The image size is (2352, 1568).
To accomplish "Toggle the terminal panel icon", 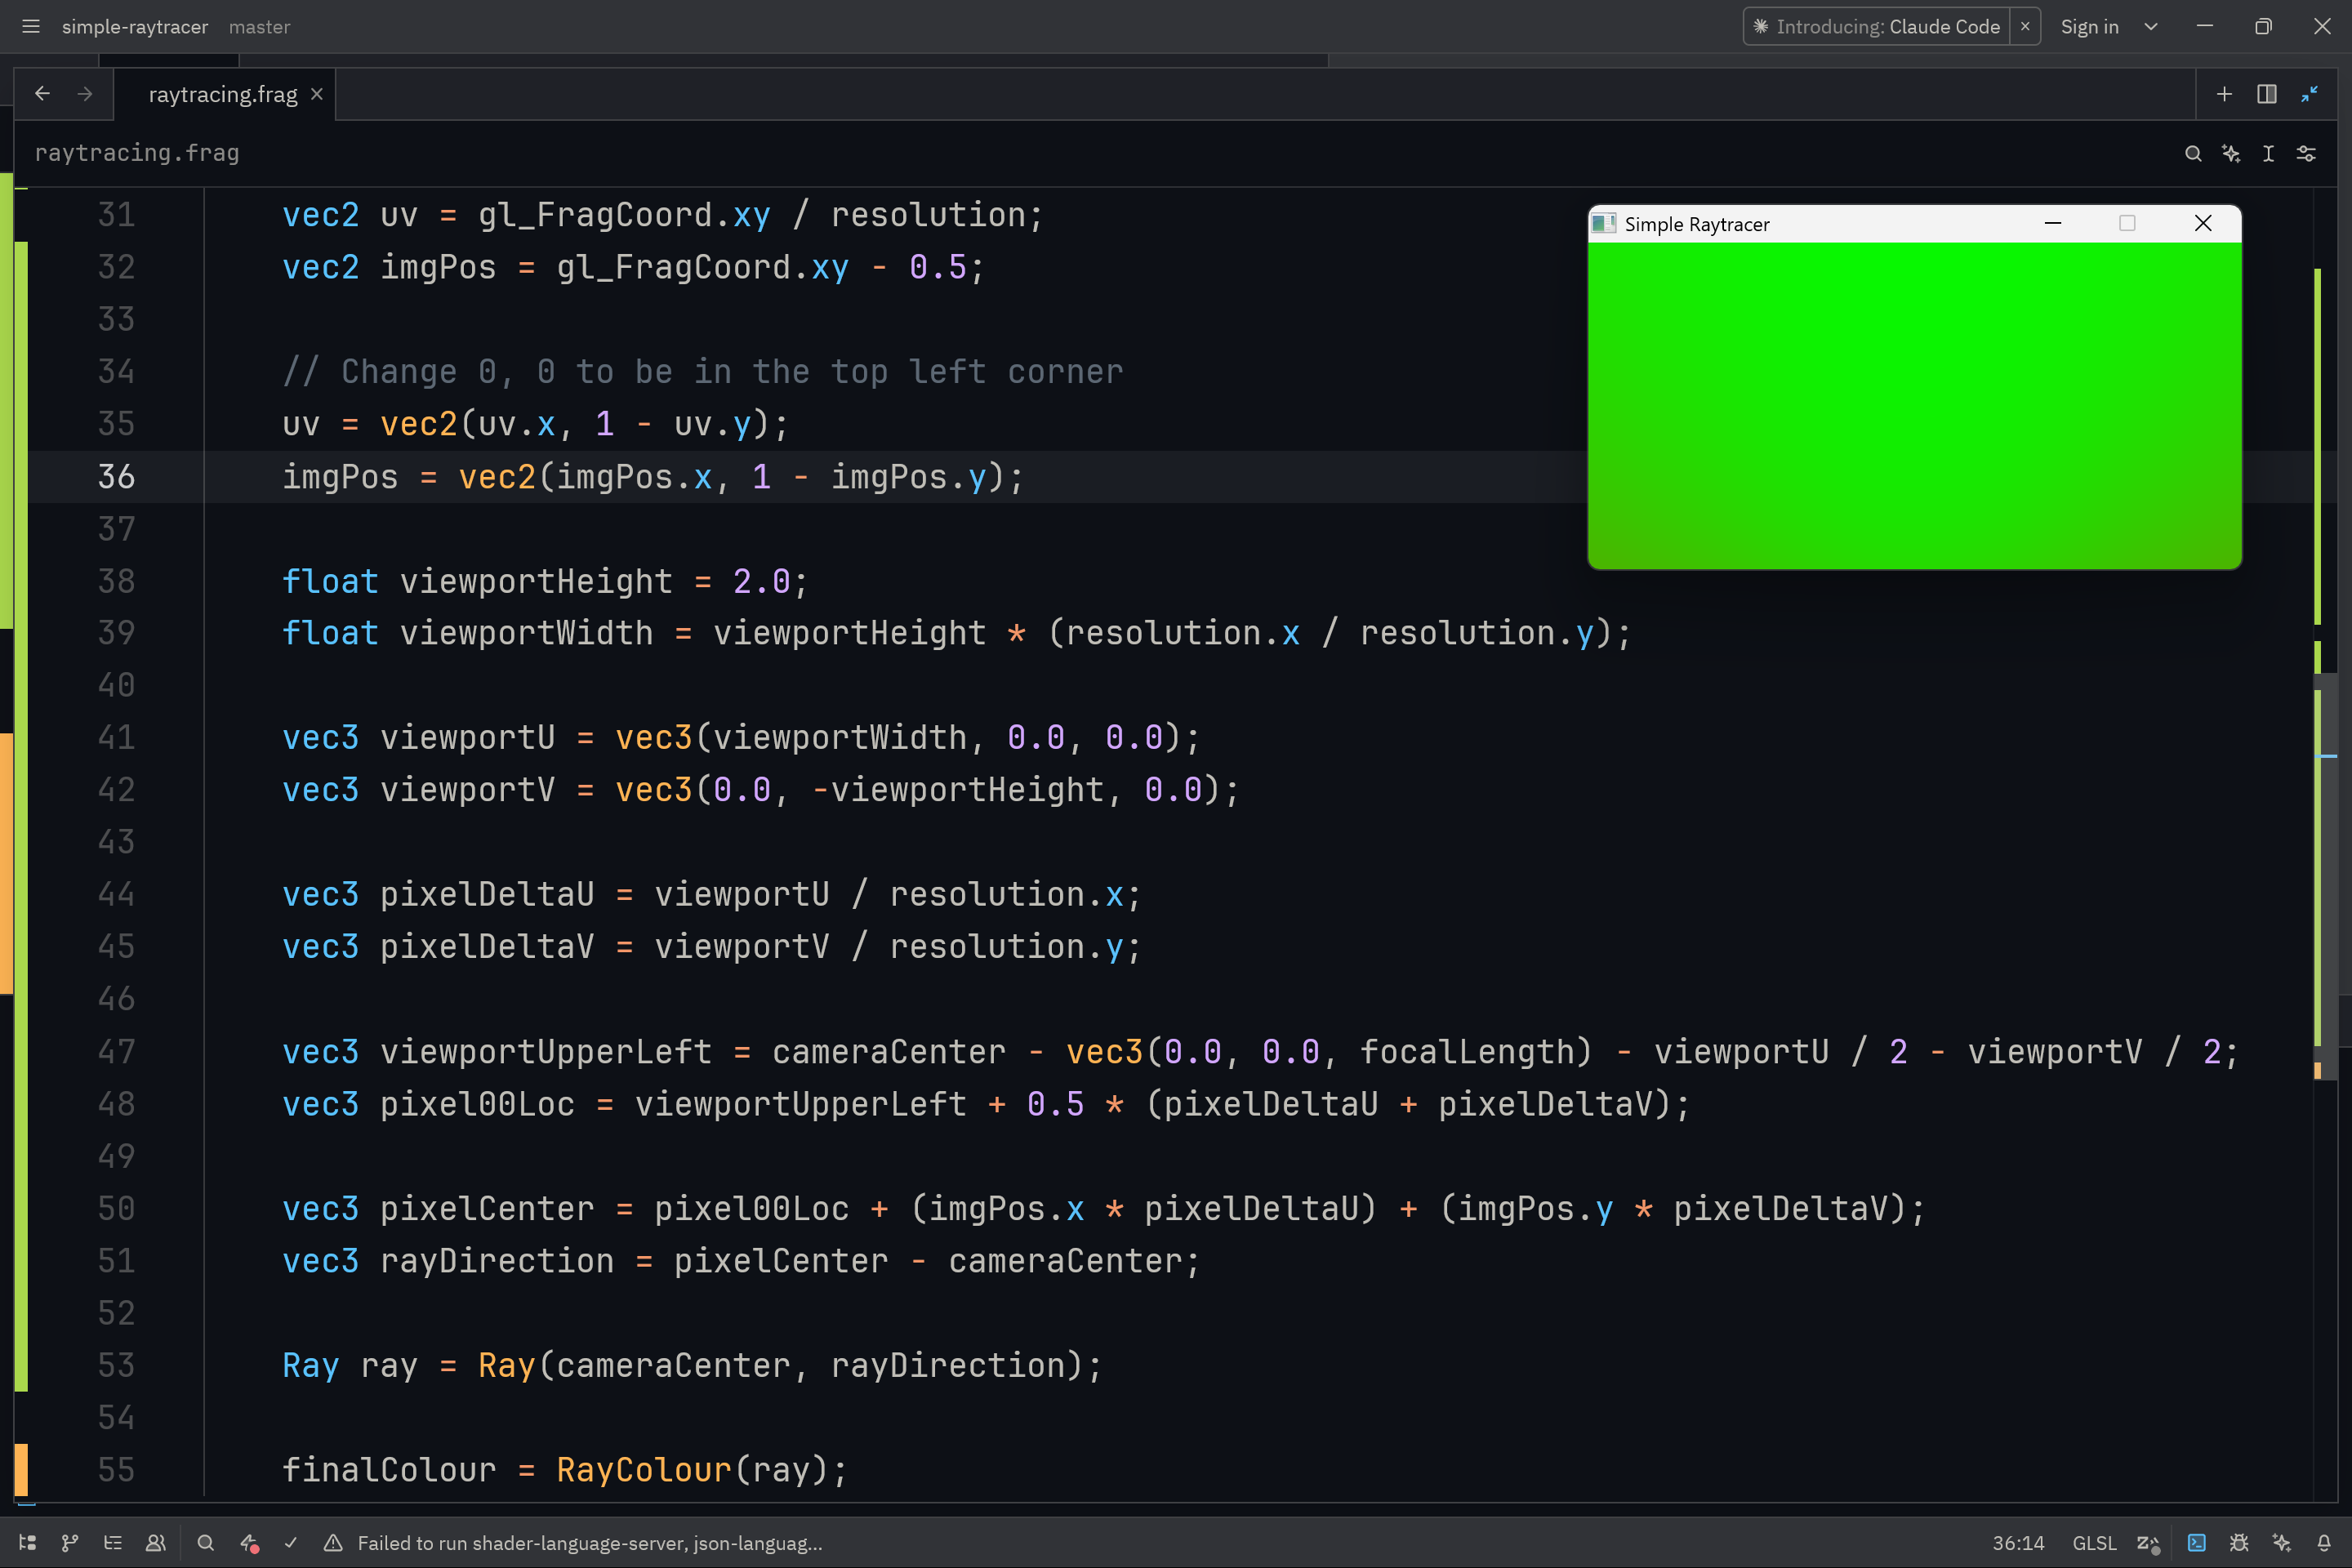I will pyautogui.click(x=2197, y=1543).
